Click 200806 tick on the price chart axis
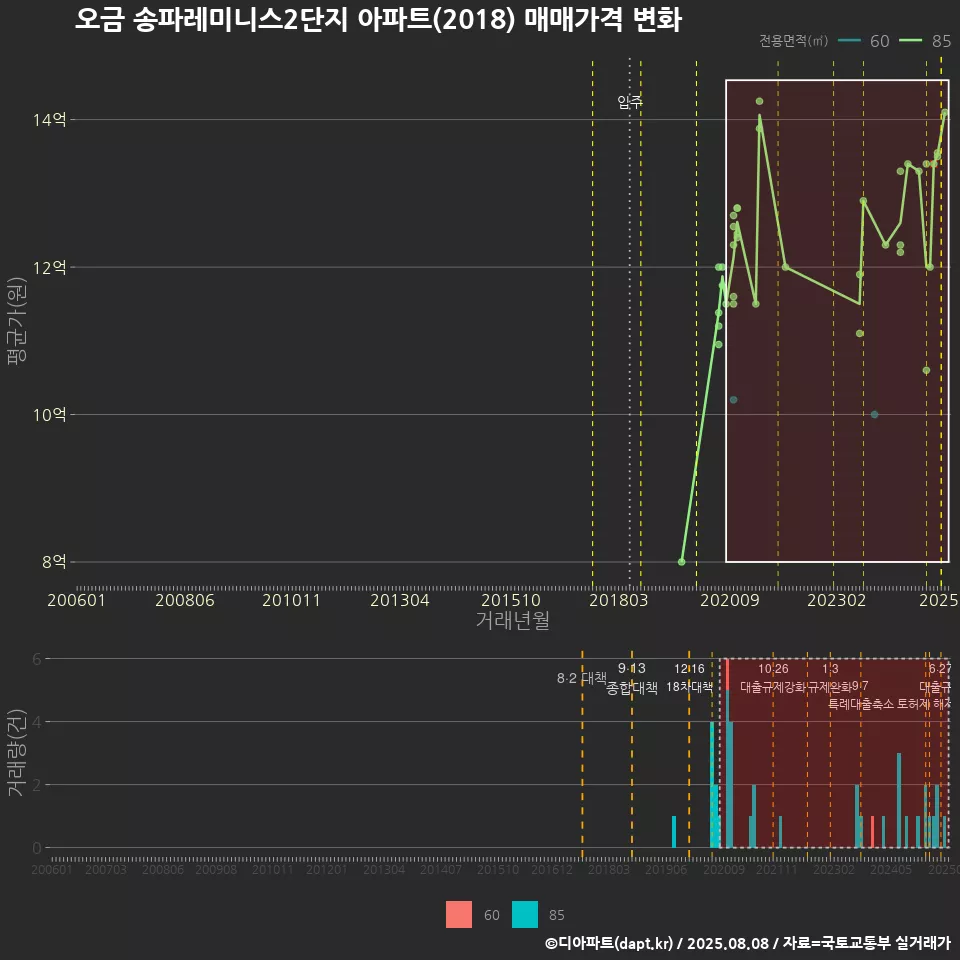 pos(185,600)
